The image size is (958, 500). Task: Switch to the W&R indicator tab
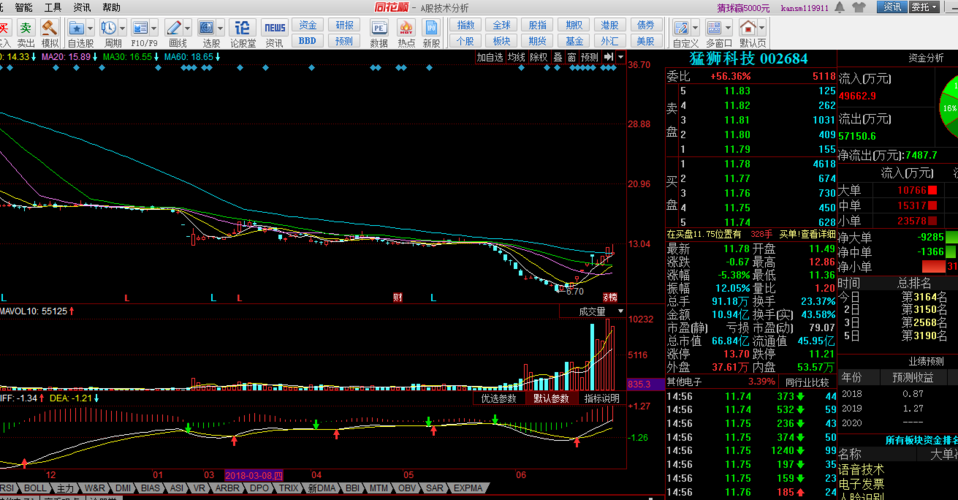pos(95,488)
